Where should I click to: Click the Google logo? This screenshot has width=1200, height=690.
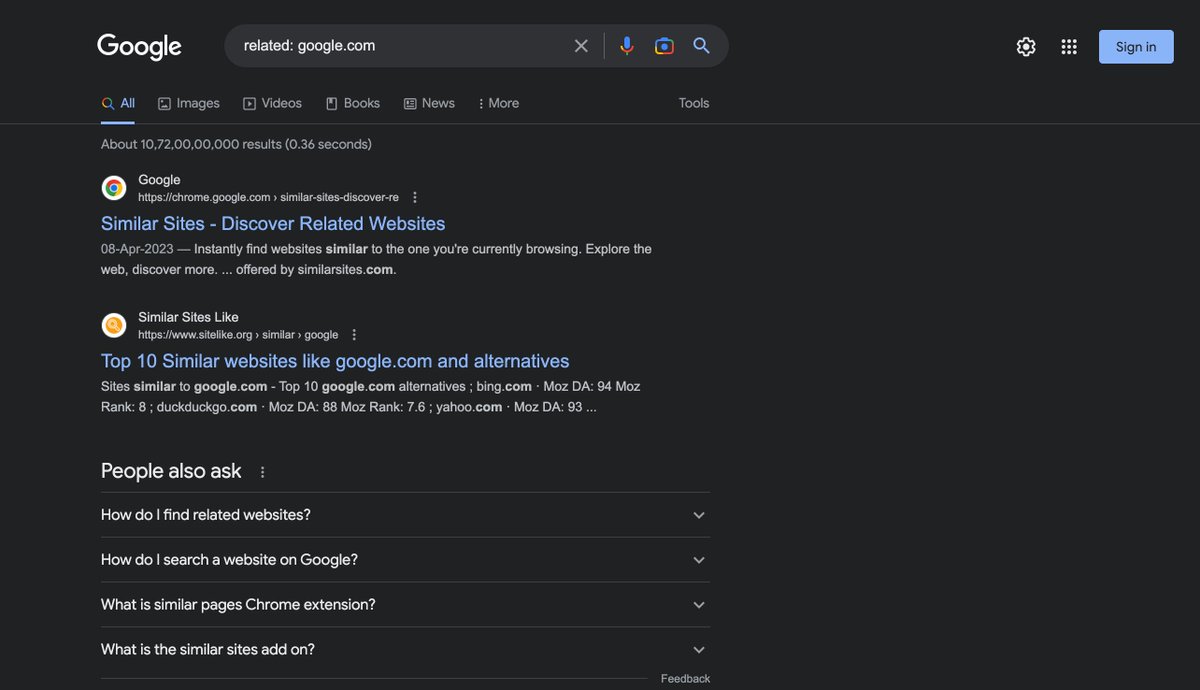[x=139, y=46]
